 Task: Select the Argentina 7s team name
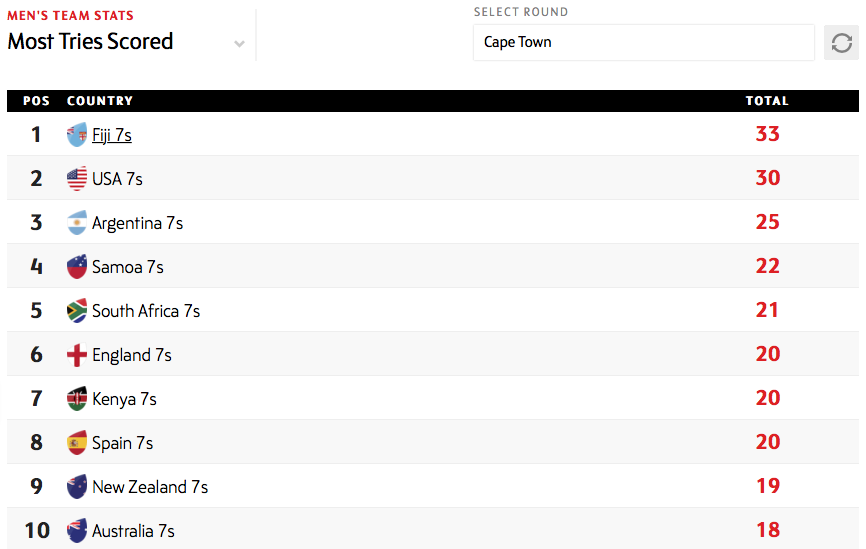pyautogui.click(x=137, y=223)
